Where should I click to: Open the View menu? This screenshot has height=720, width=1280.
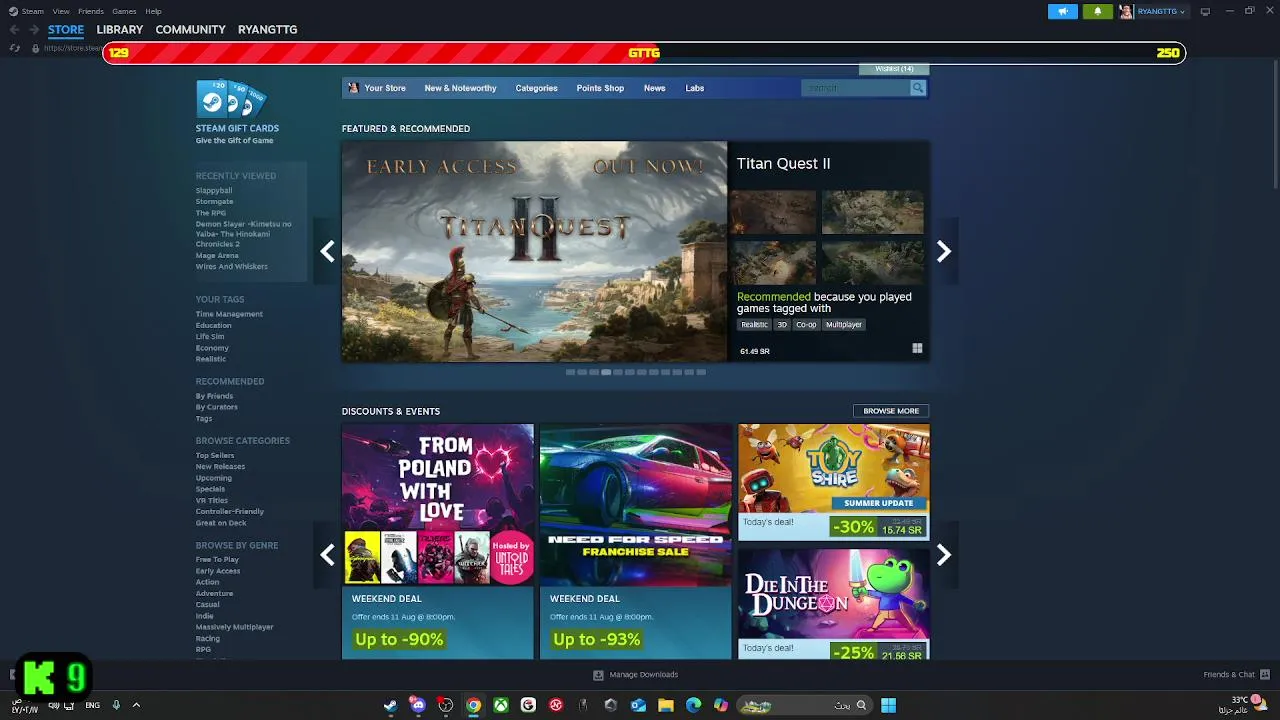(61, 11)
